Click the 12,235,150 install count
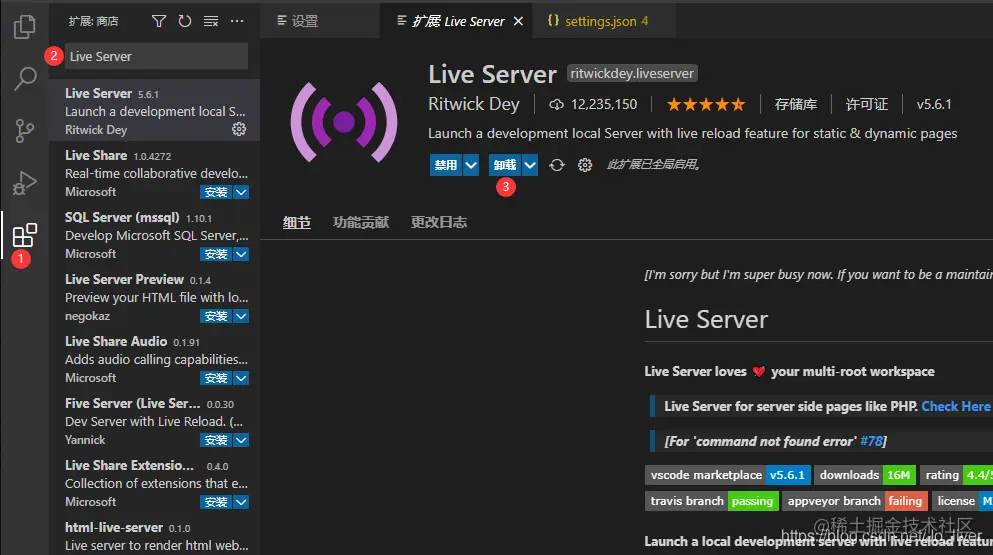 click(x=604, y=105)
